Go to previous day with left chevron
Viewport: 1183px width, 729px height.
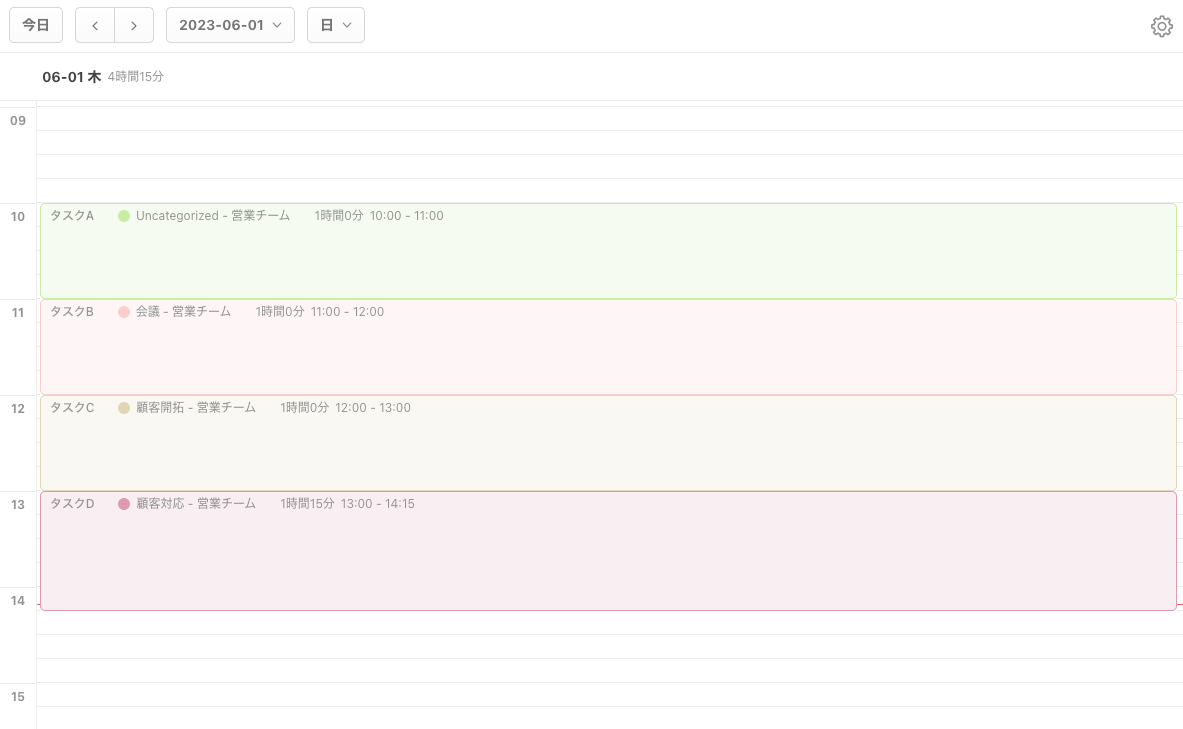point(95,25)
